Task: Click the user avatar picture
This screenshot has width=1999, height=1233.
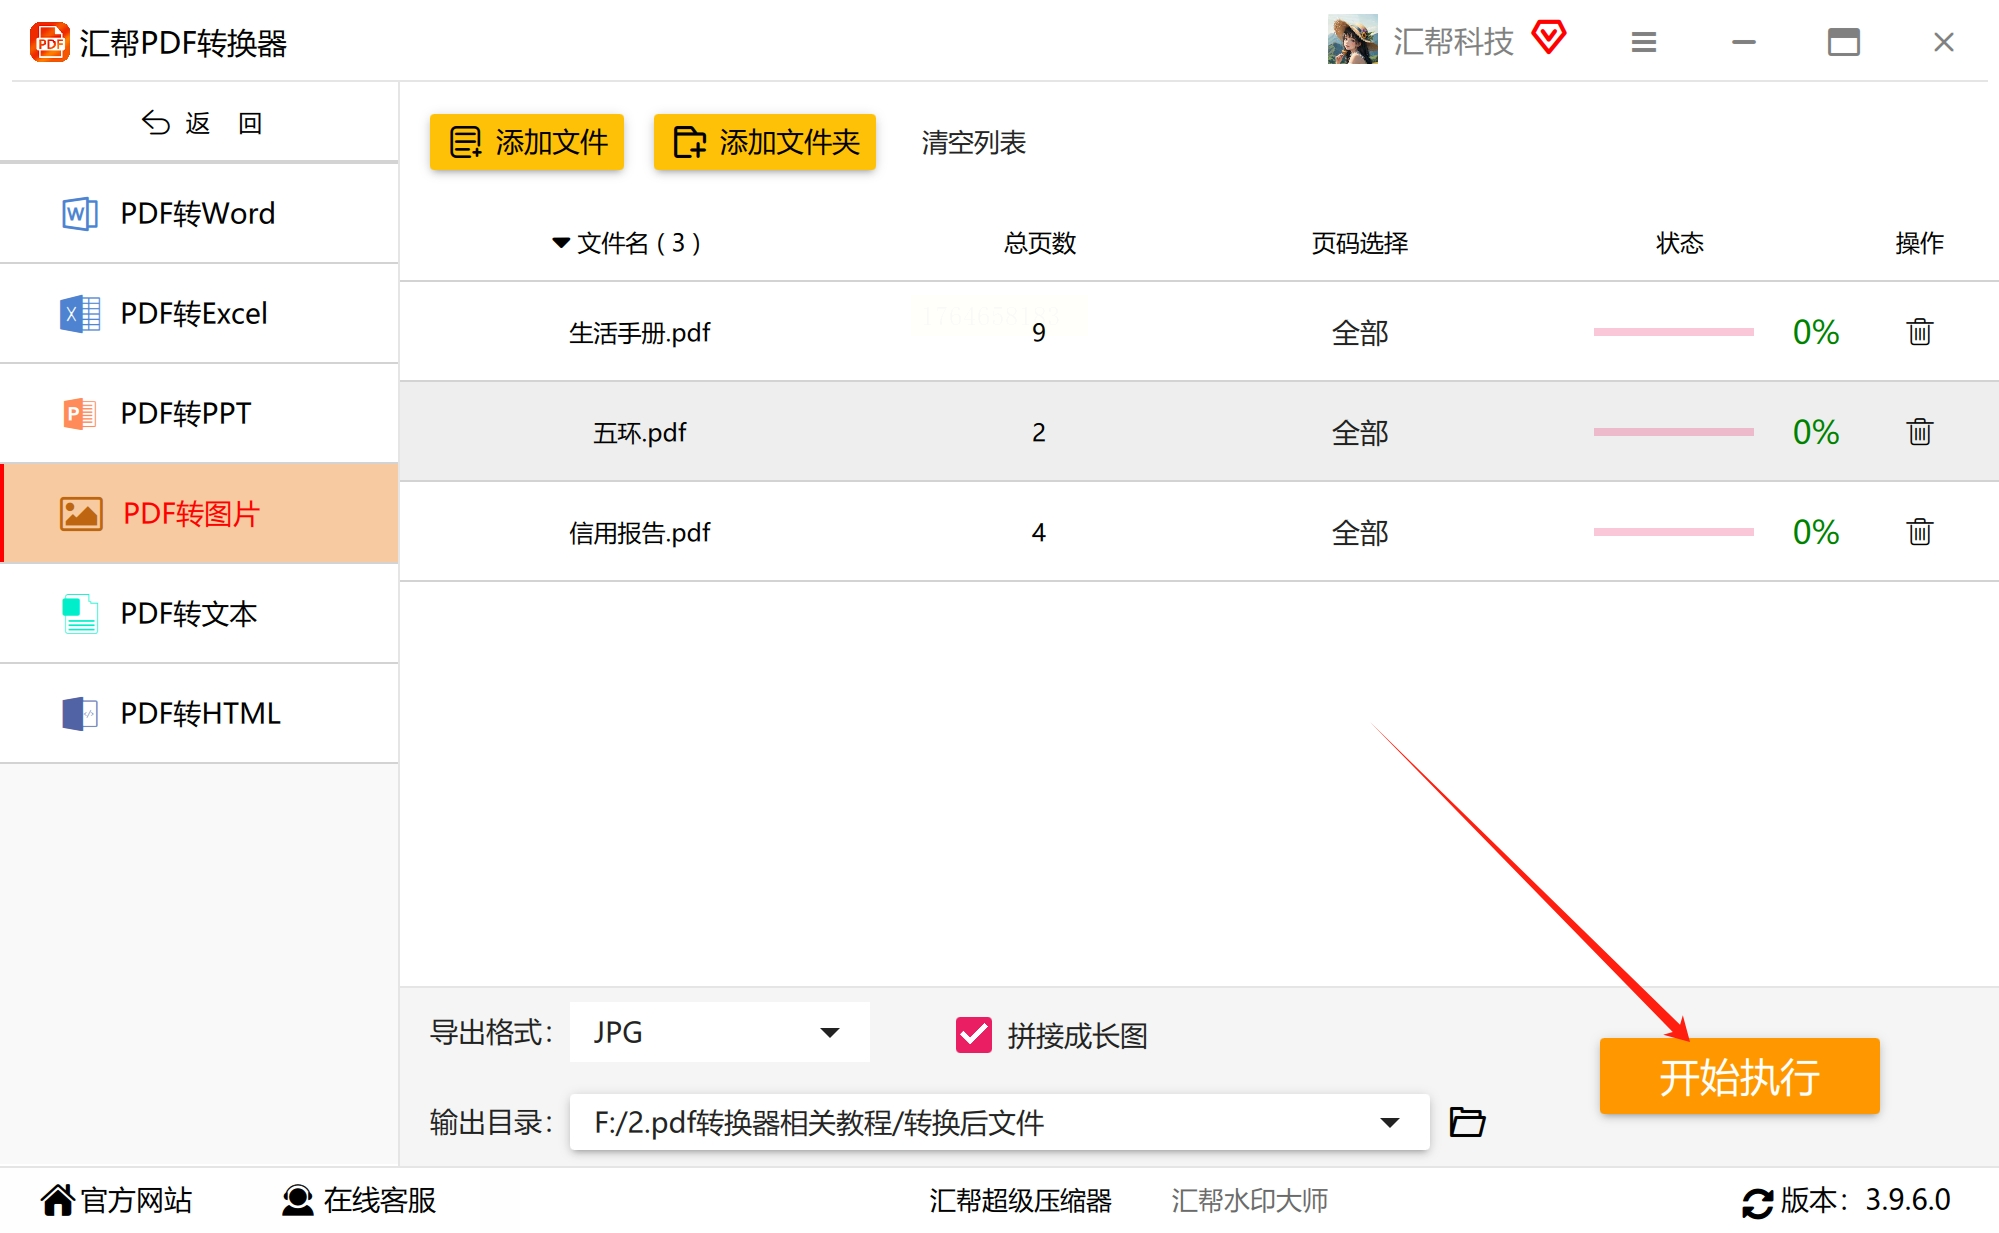Action: [x=1352, y=40]
